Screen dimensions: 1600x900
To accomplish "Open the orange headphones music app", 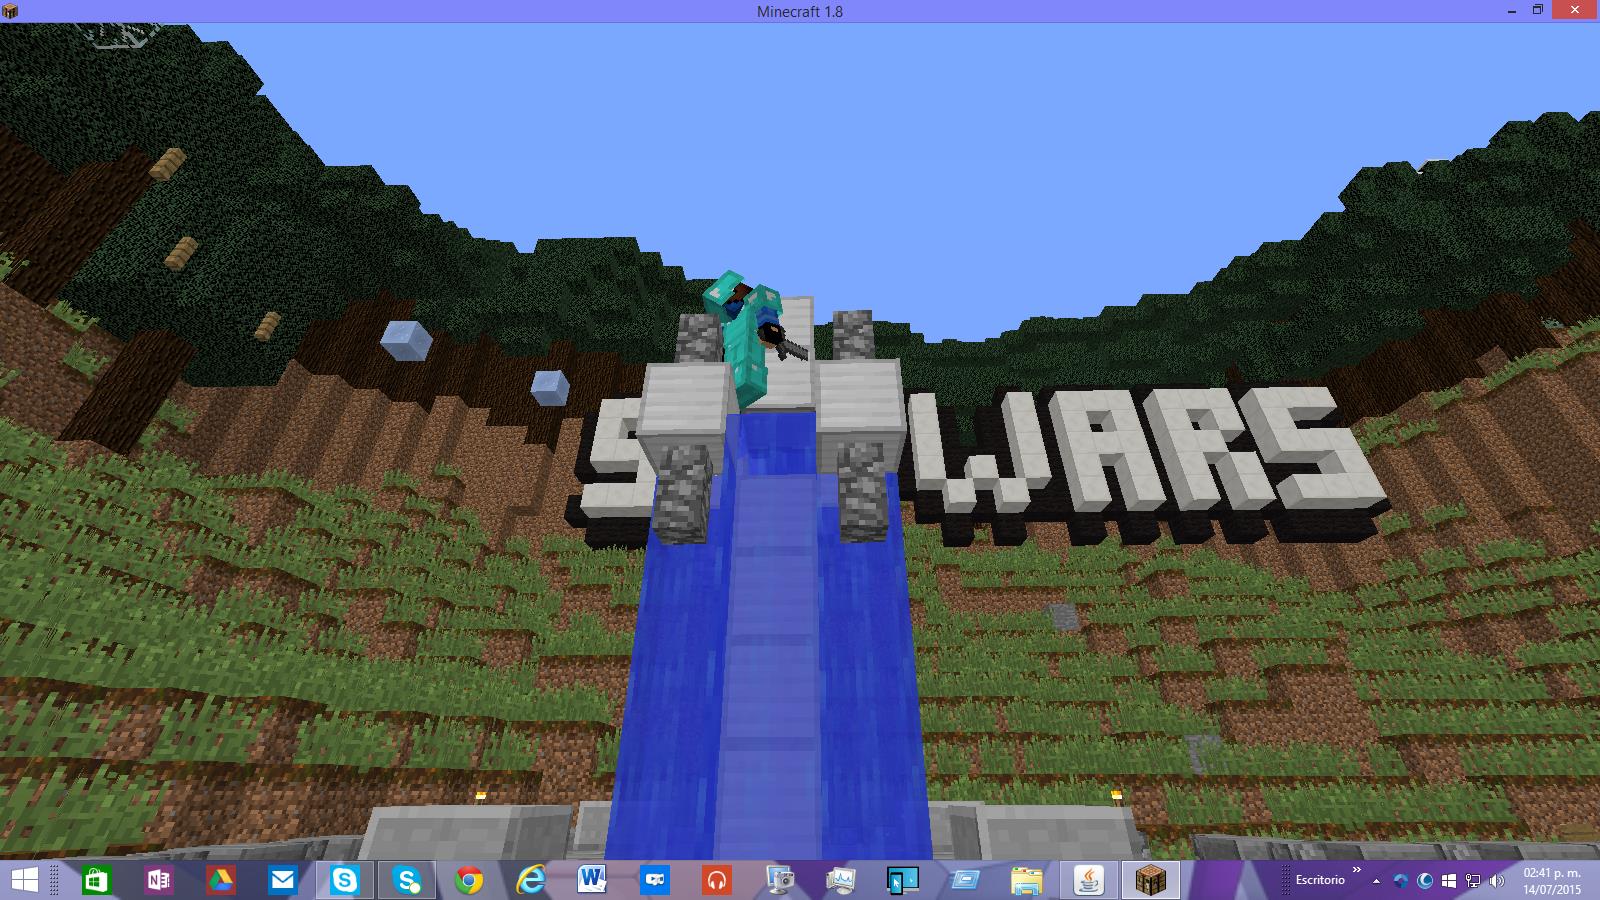I will coord(717,880).
